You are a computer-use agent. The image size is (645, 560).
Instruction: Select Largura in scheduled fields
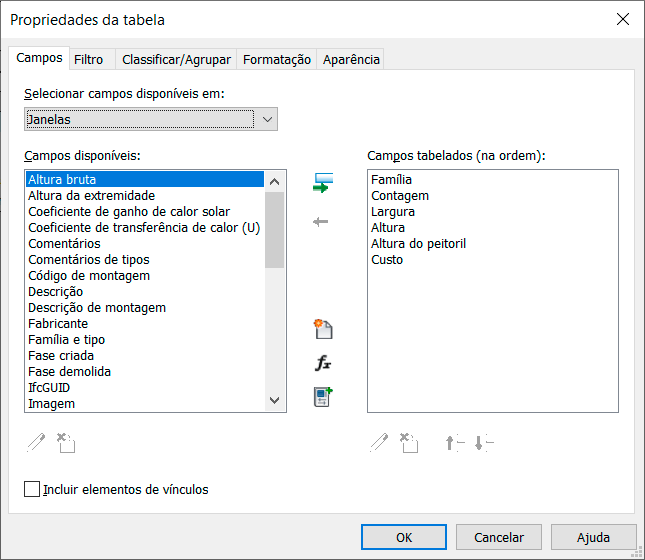click(492, 211)
